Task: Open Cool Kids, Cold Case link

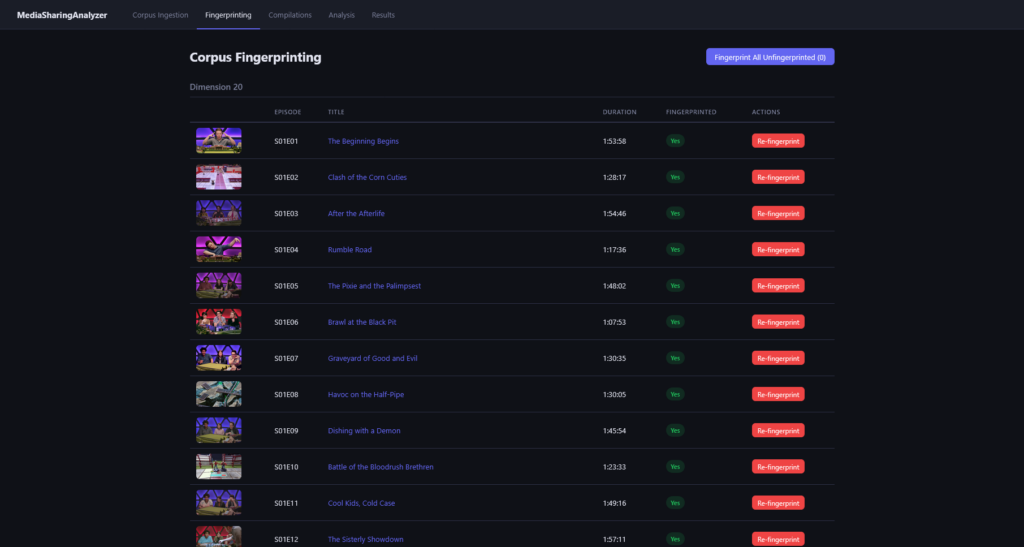Action: pos(365,503)
